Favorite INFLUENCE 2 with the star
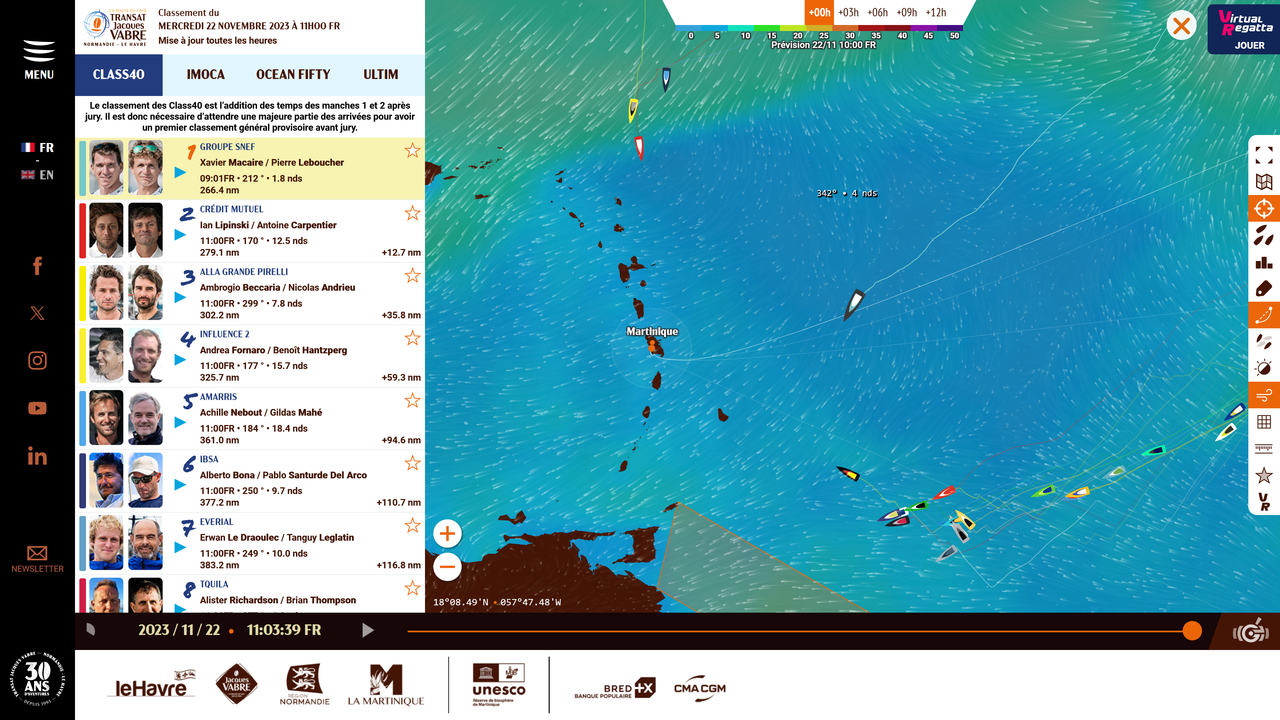The height and width of the screenshot is (720, 1280). [x=412, y=338]
